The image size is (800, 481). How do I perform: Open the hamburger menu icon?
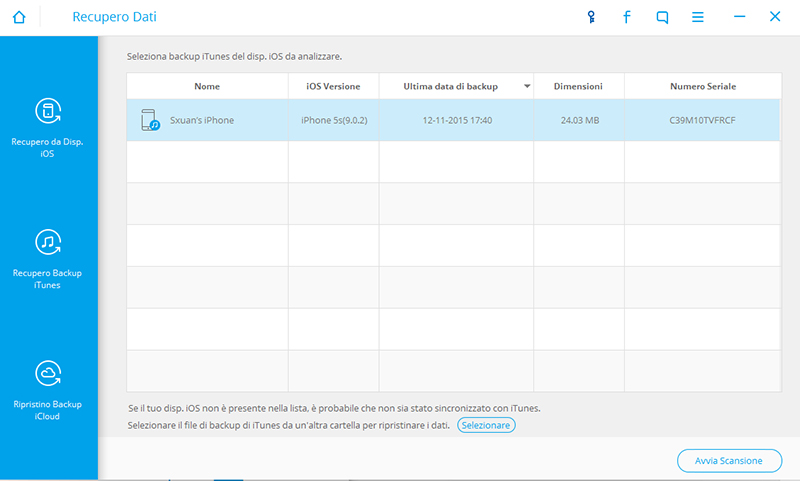pyautogui.click(x=698, y=17)
